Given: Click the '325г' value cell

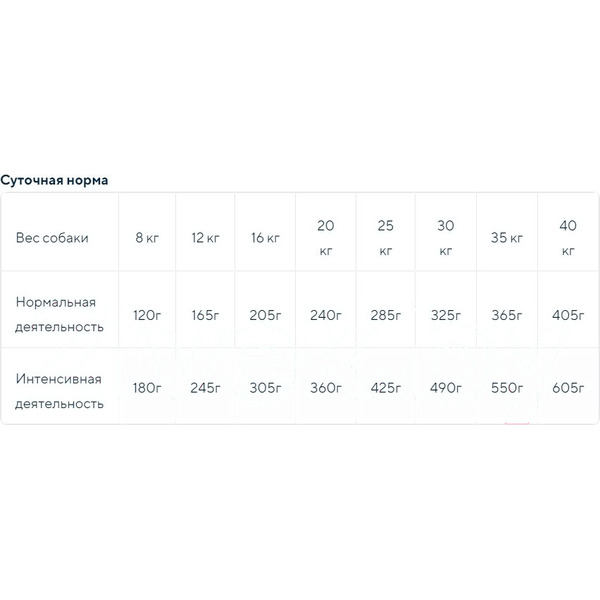Looking at the screenshot, I should 446,315.
